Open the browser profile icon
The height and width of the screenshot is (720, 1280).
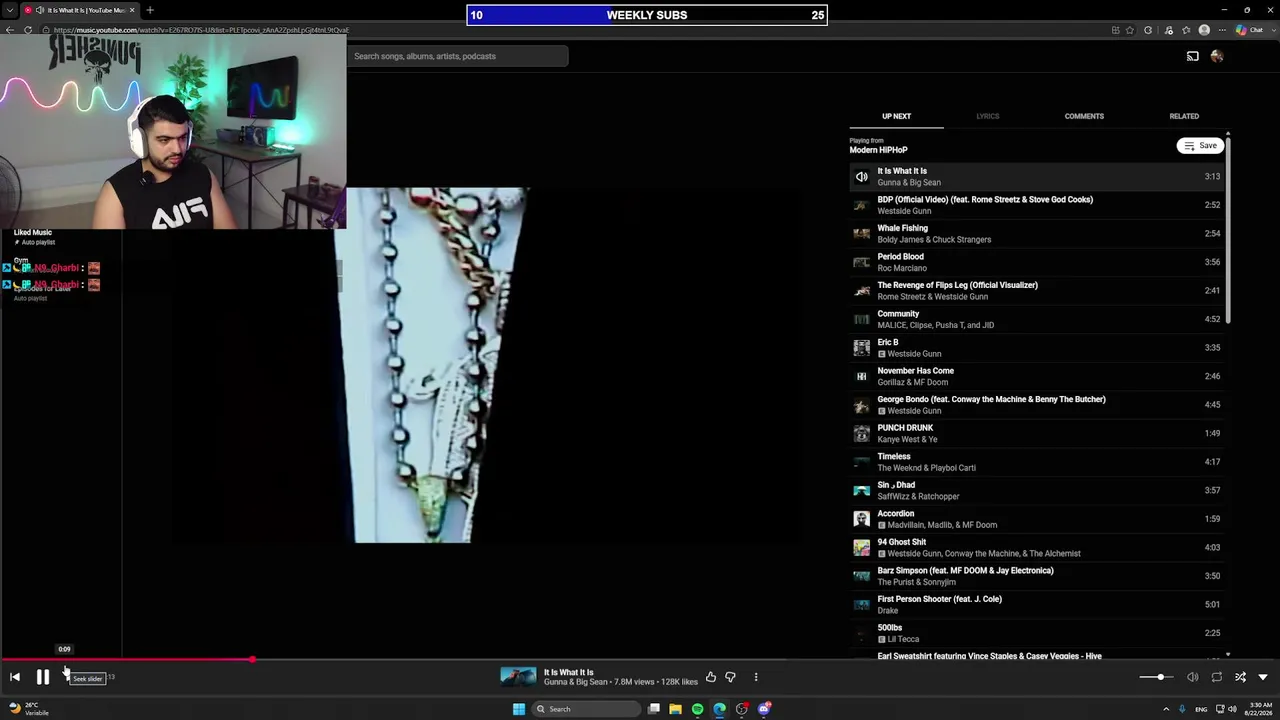(1204, 30)
